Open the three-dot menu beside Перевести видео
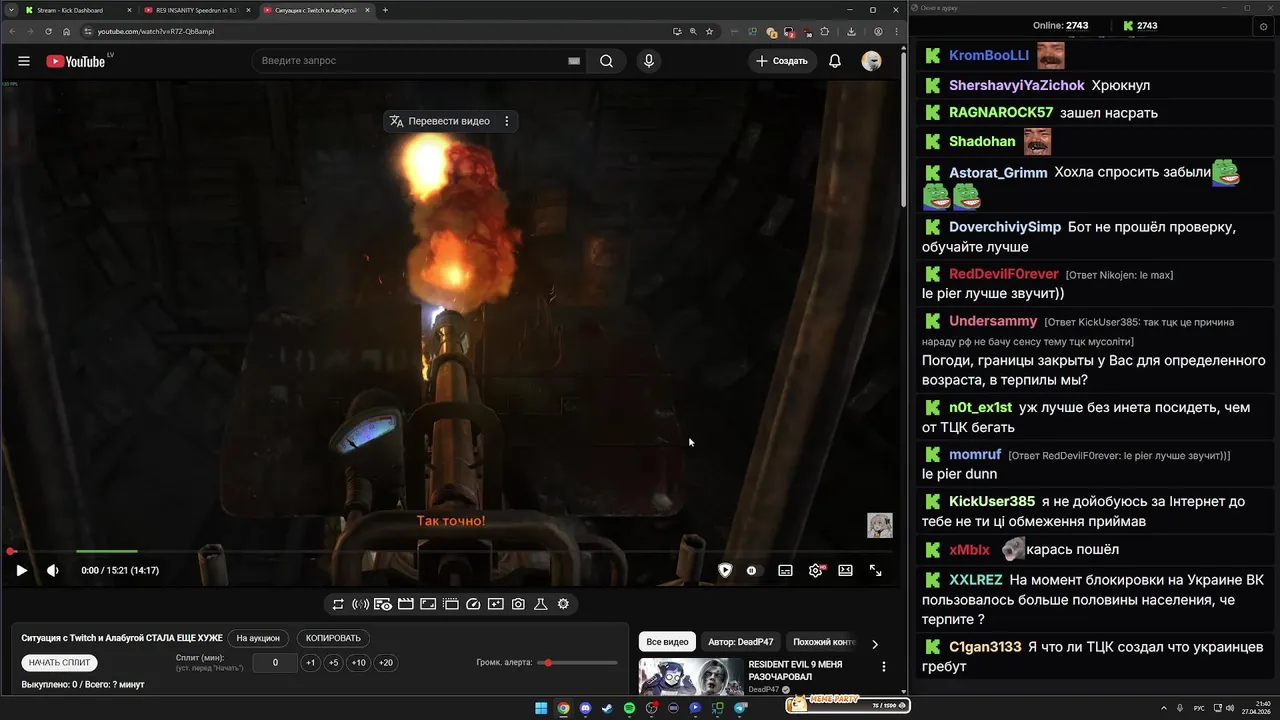The height and width of the screenshot is (720, 1280). (507, 121)
